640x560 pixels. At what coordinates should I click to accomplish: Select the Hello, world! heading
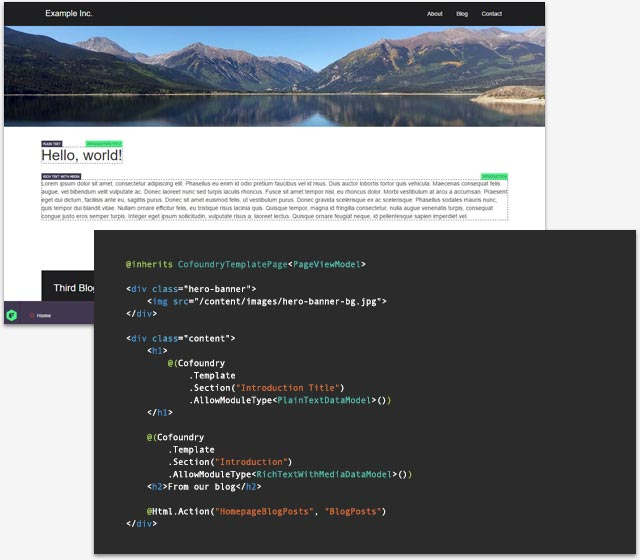coord(82,156)
